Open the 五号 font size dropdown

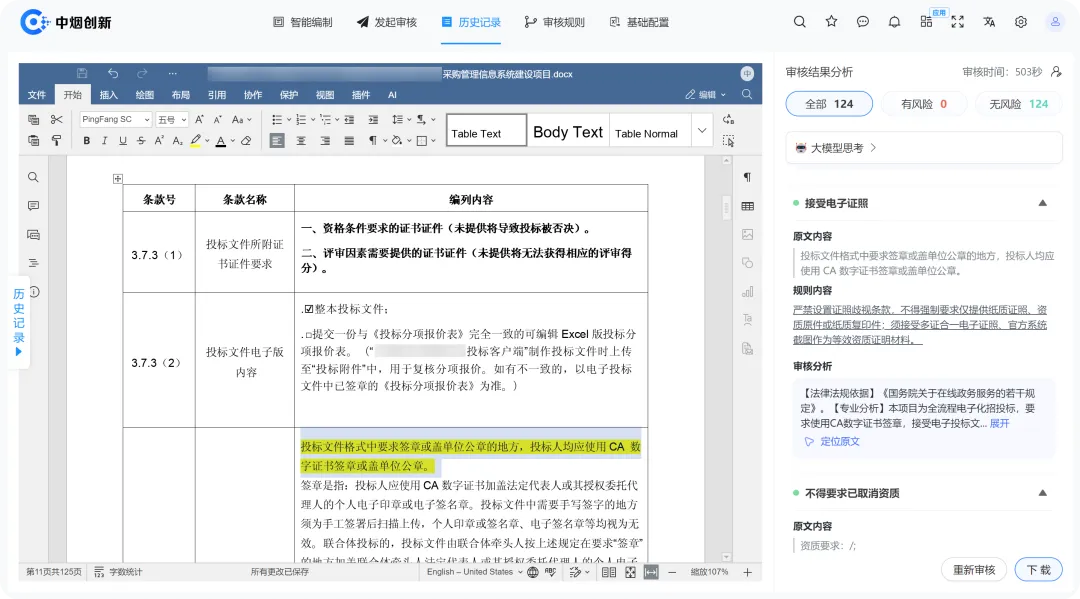tap(172, 120)
